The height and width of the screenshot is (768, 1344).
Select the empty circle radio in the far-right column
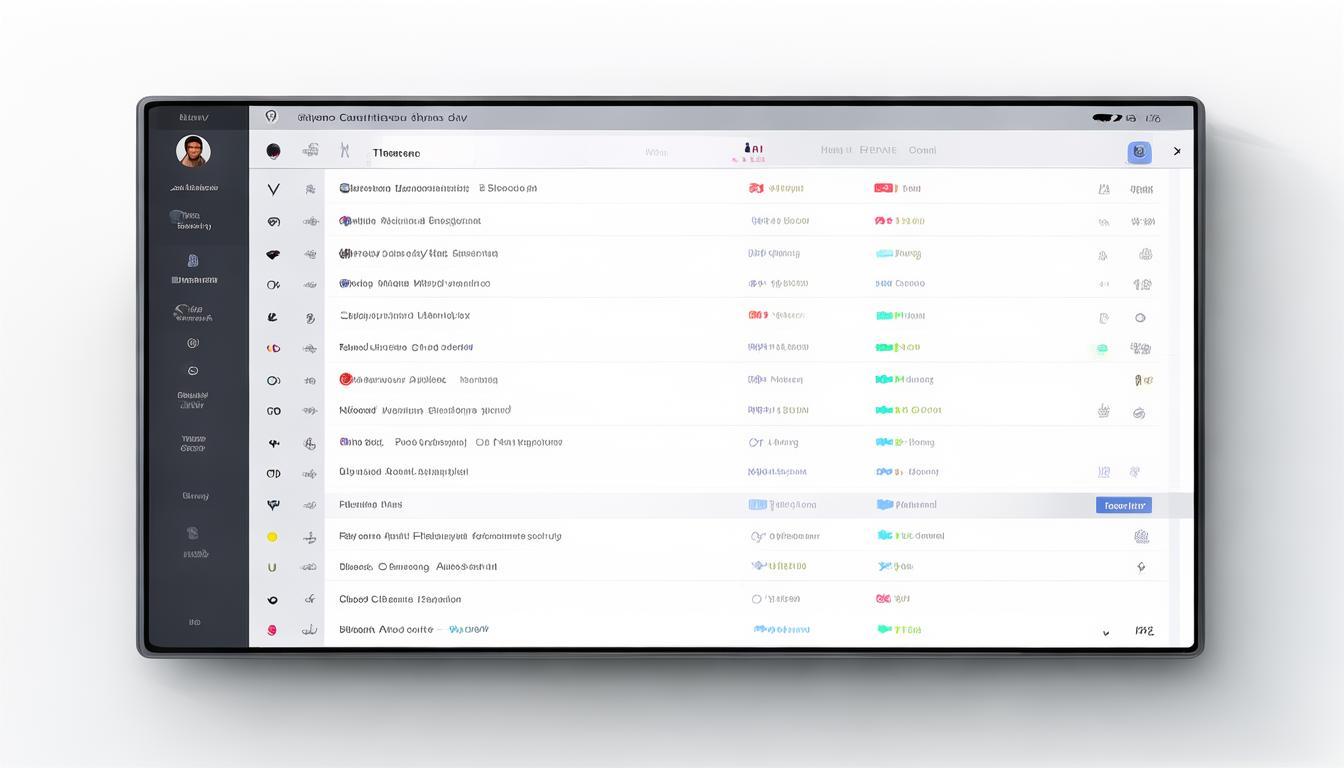tap(1139, 318)
